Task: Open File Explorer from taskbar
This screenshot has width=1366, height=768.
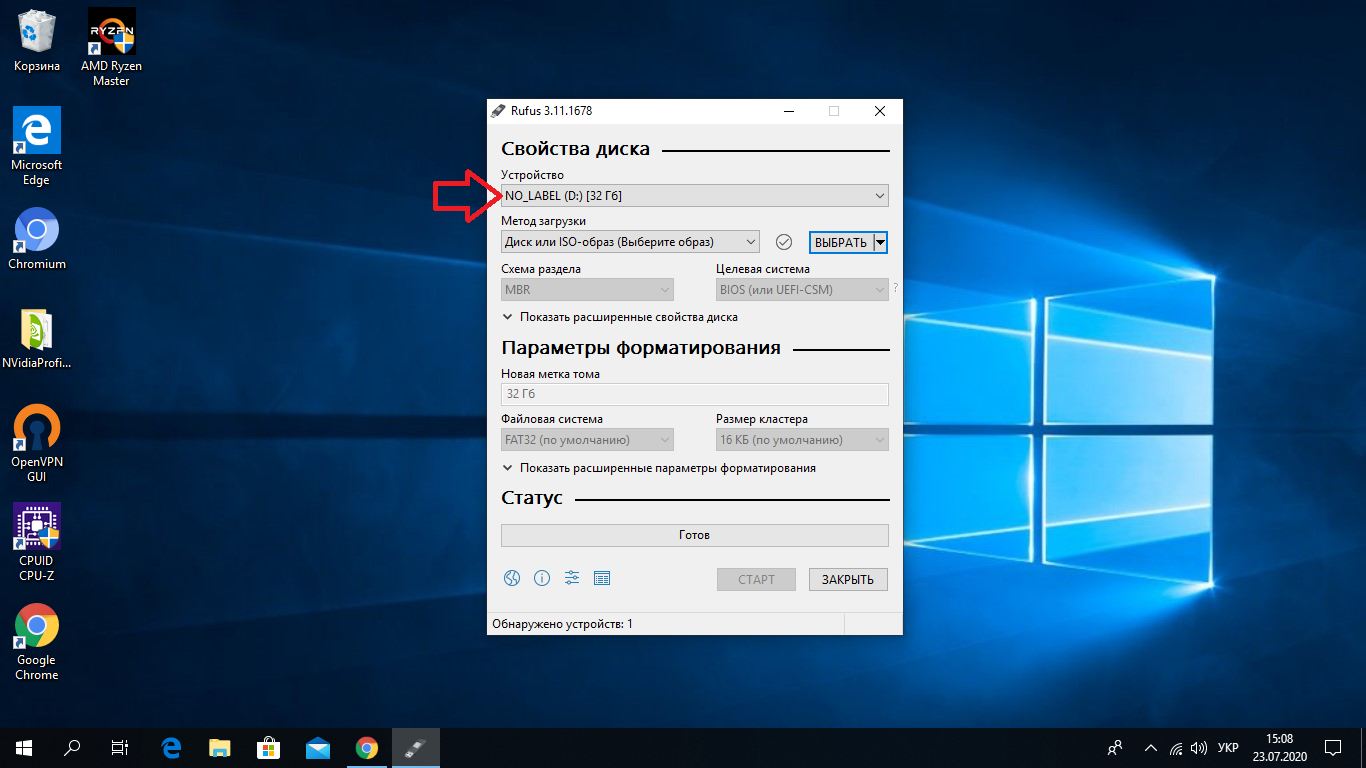Action: pos(220,748)
